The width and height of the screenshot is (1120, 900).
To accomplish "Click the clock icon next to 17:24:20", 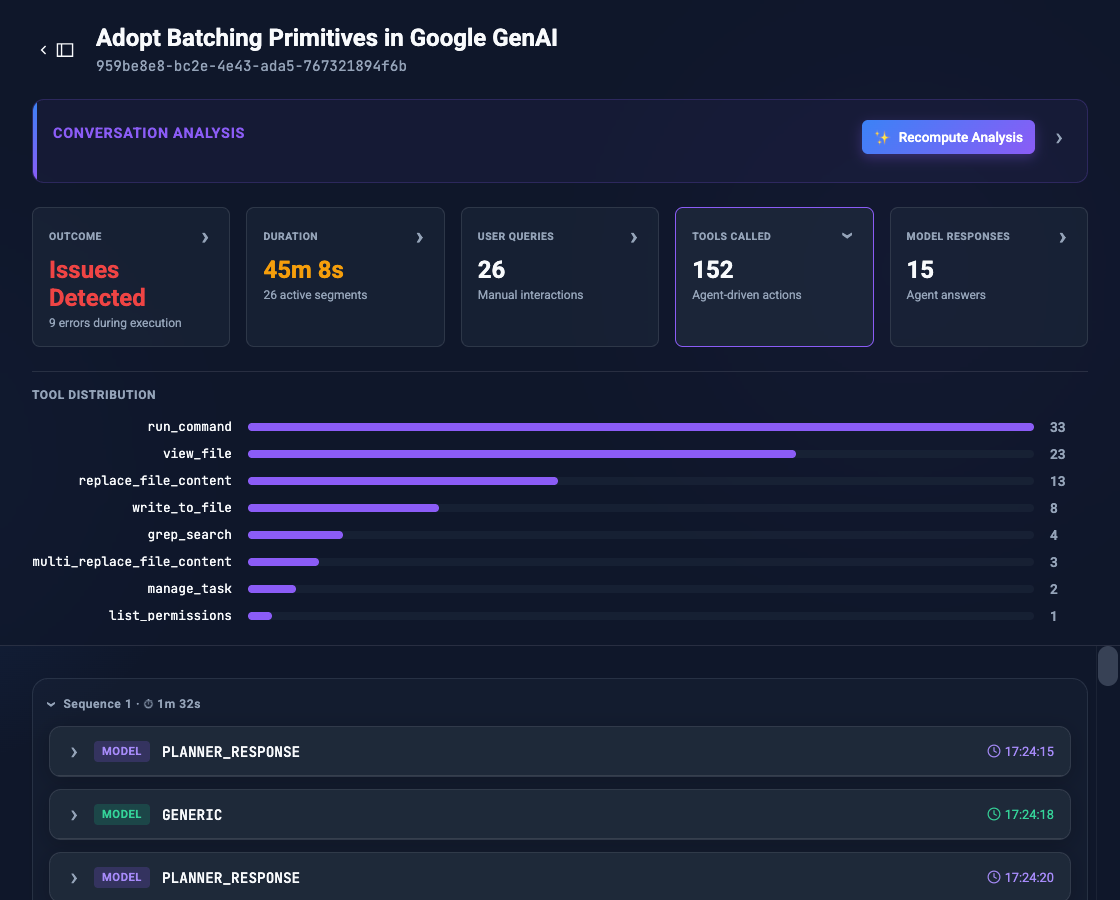I will 994,877.
